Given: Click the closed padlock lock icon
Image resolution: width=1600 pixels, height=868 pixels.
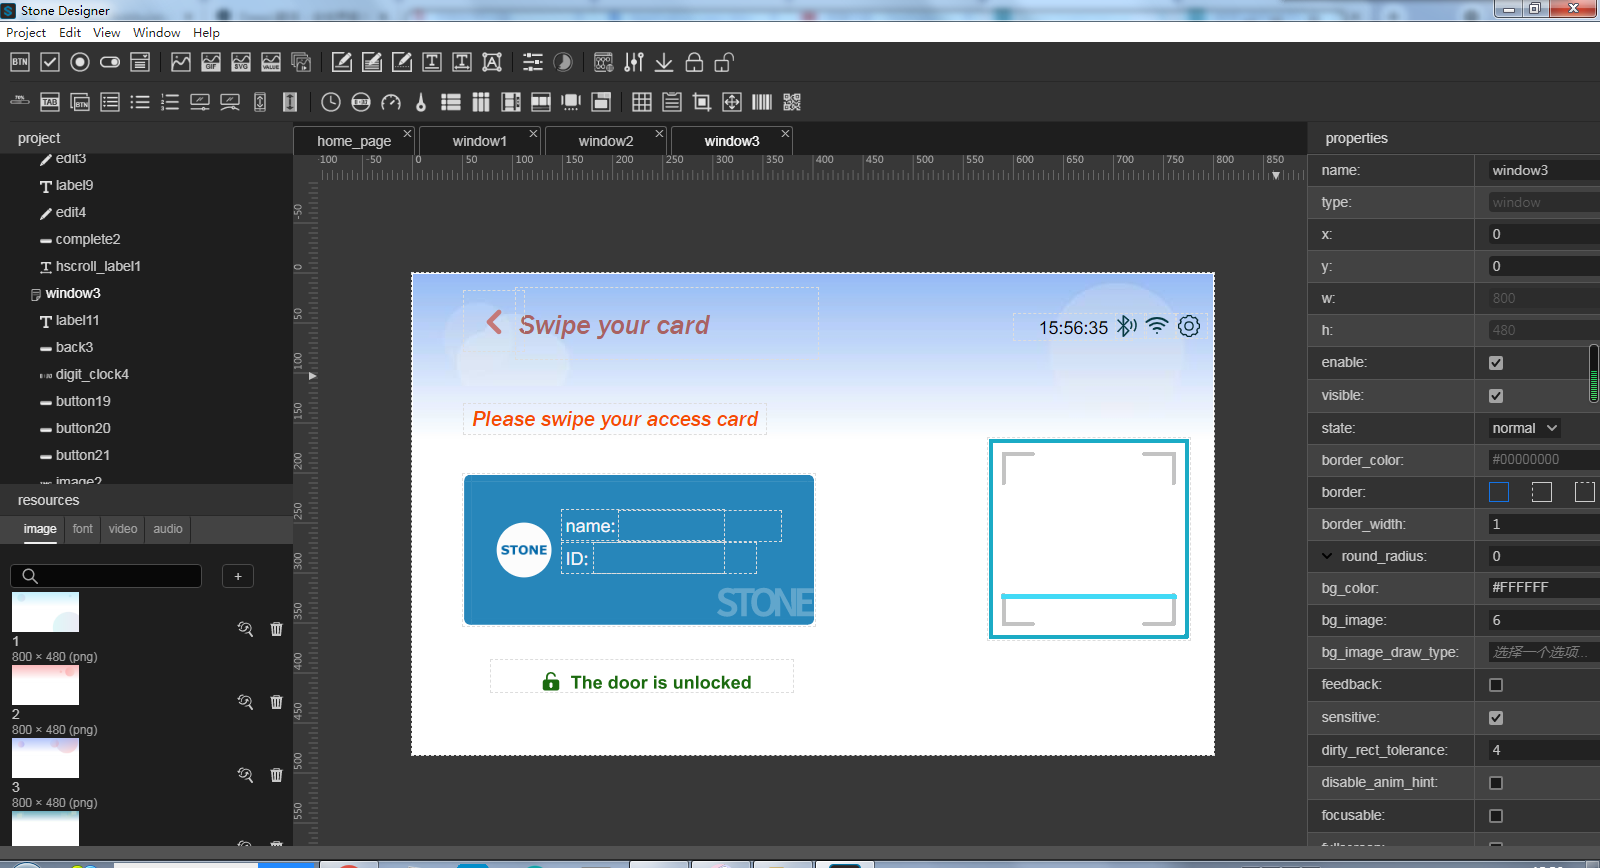Looking at the screenshot, I should (x=694, y=62).
